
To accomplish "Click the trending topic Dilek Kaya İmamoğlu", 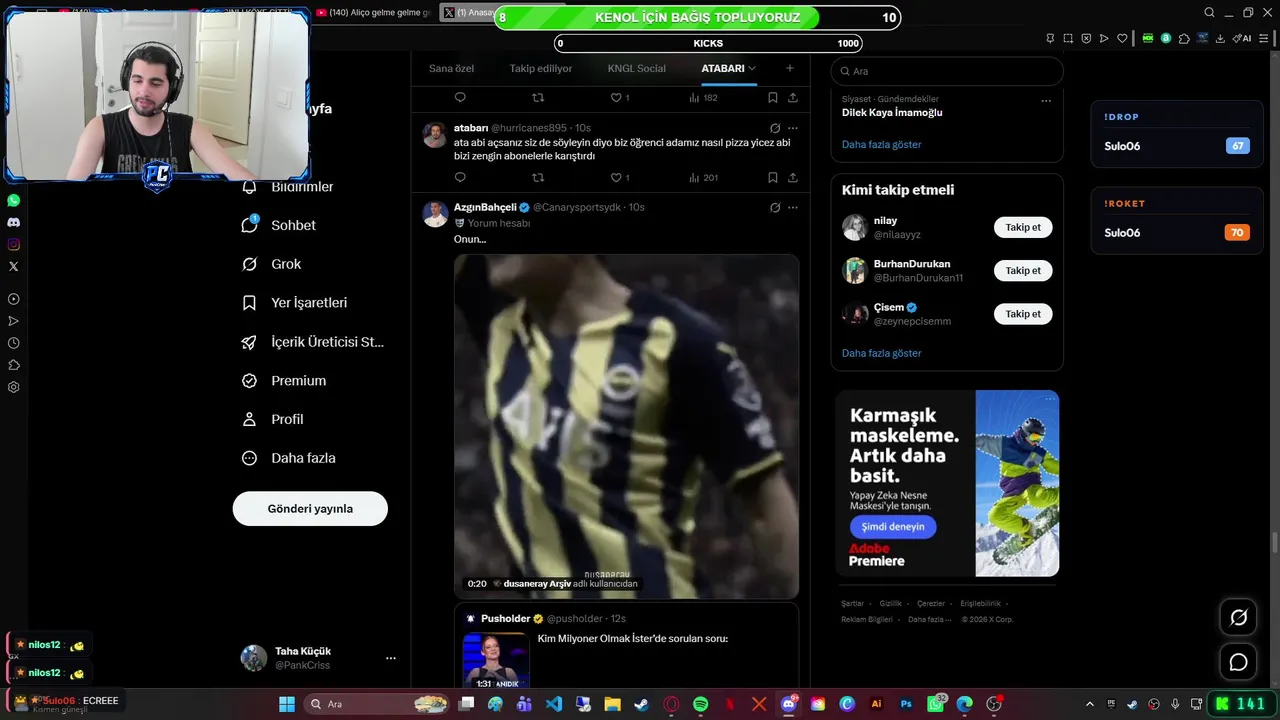I will 892,113.
